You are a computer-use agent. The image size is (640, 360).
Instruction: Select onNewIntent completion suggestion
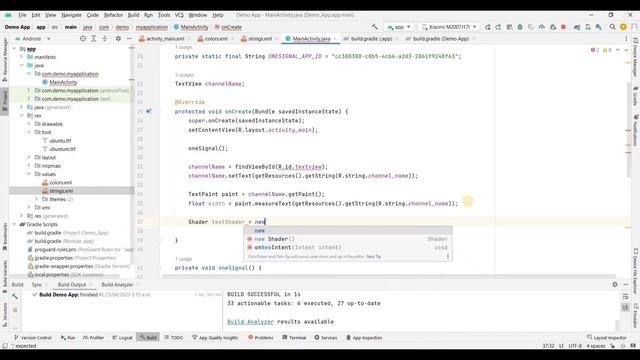coord(347,247)
